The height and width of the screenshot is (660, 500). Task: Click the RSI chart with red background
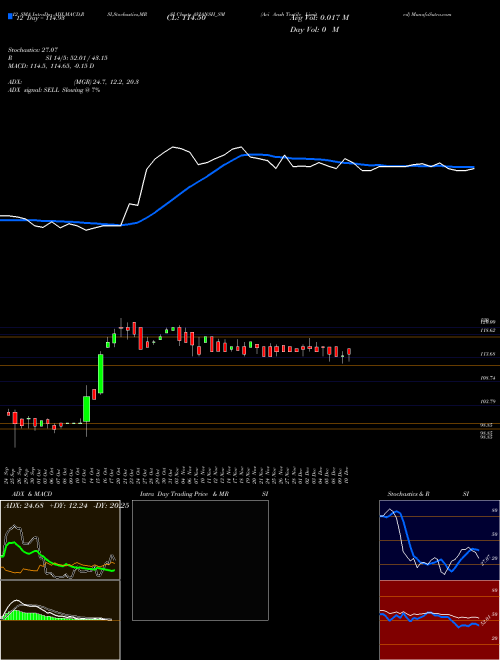coord(439,620)
